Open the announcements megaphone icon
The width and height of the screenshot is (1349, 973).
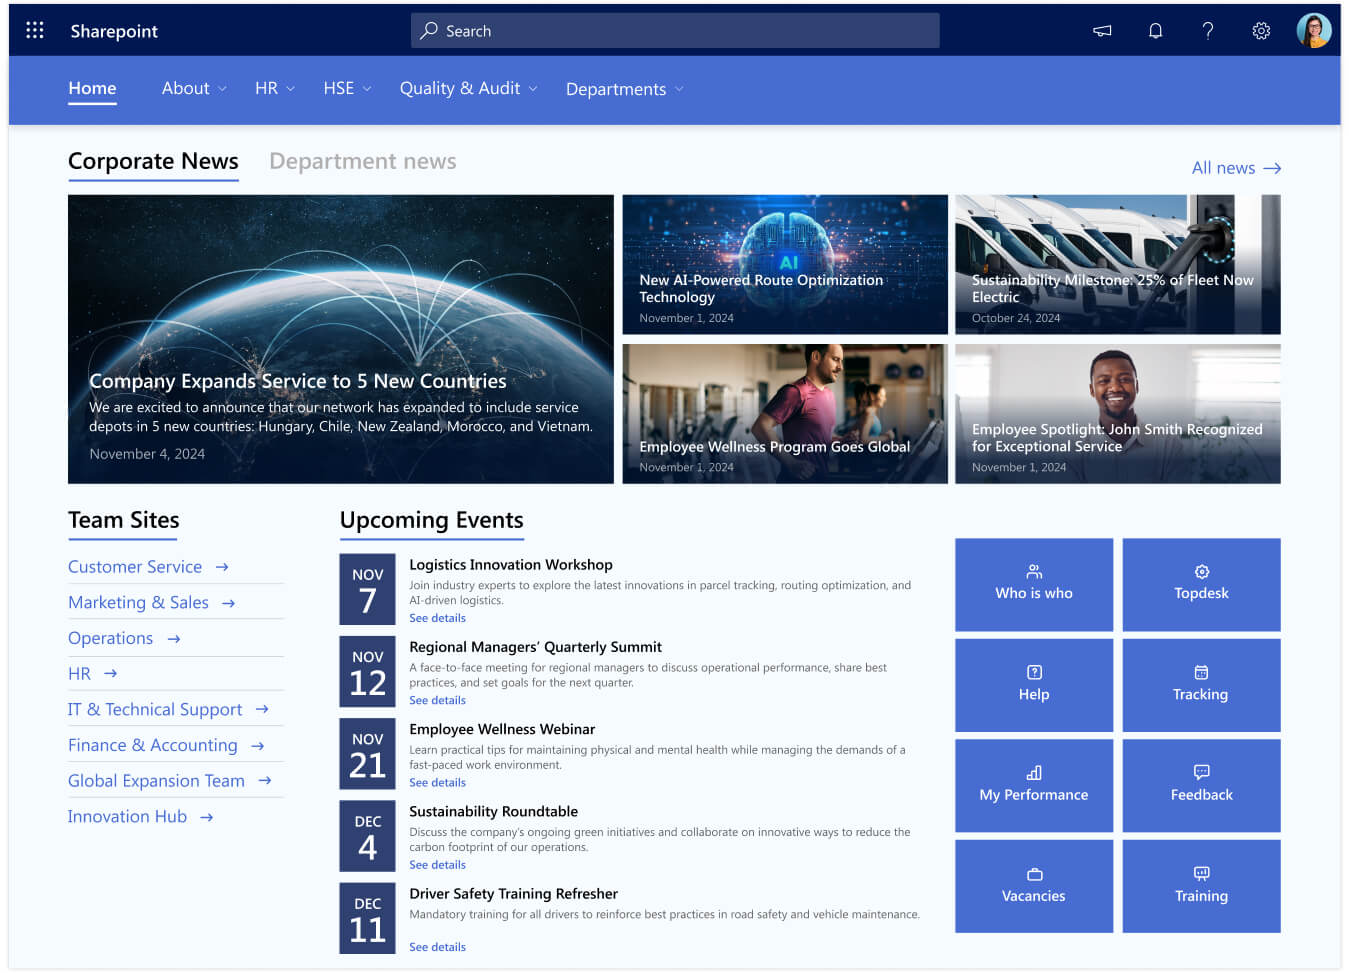coord(1102,31)
